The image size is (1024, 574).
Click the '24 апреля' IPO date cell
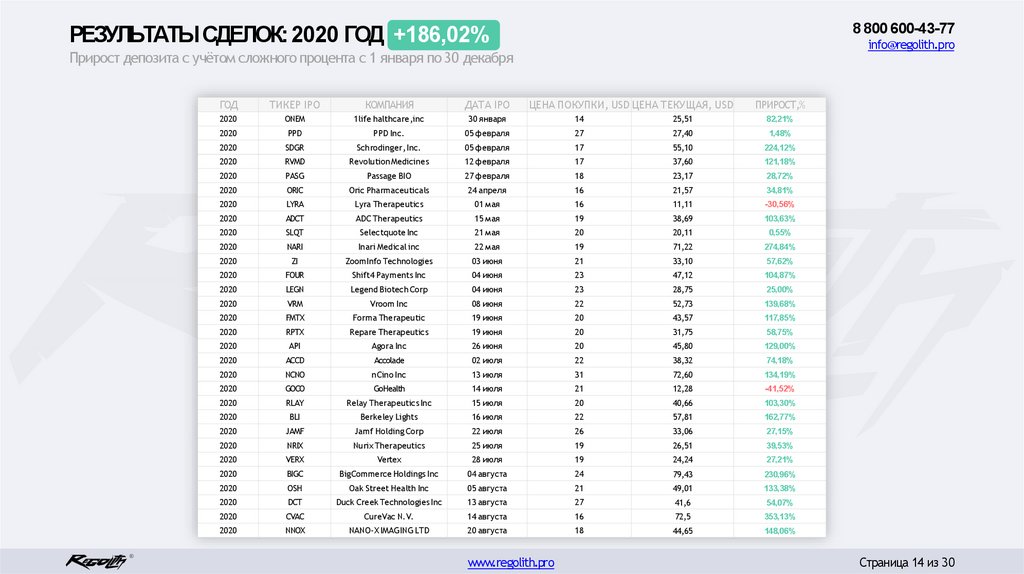click(x=487, y=190)
